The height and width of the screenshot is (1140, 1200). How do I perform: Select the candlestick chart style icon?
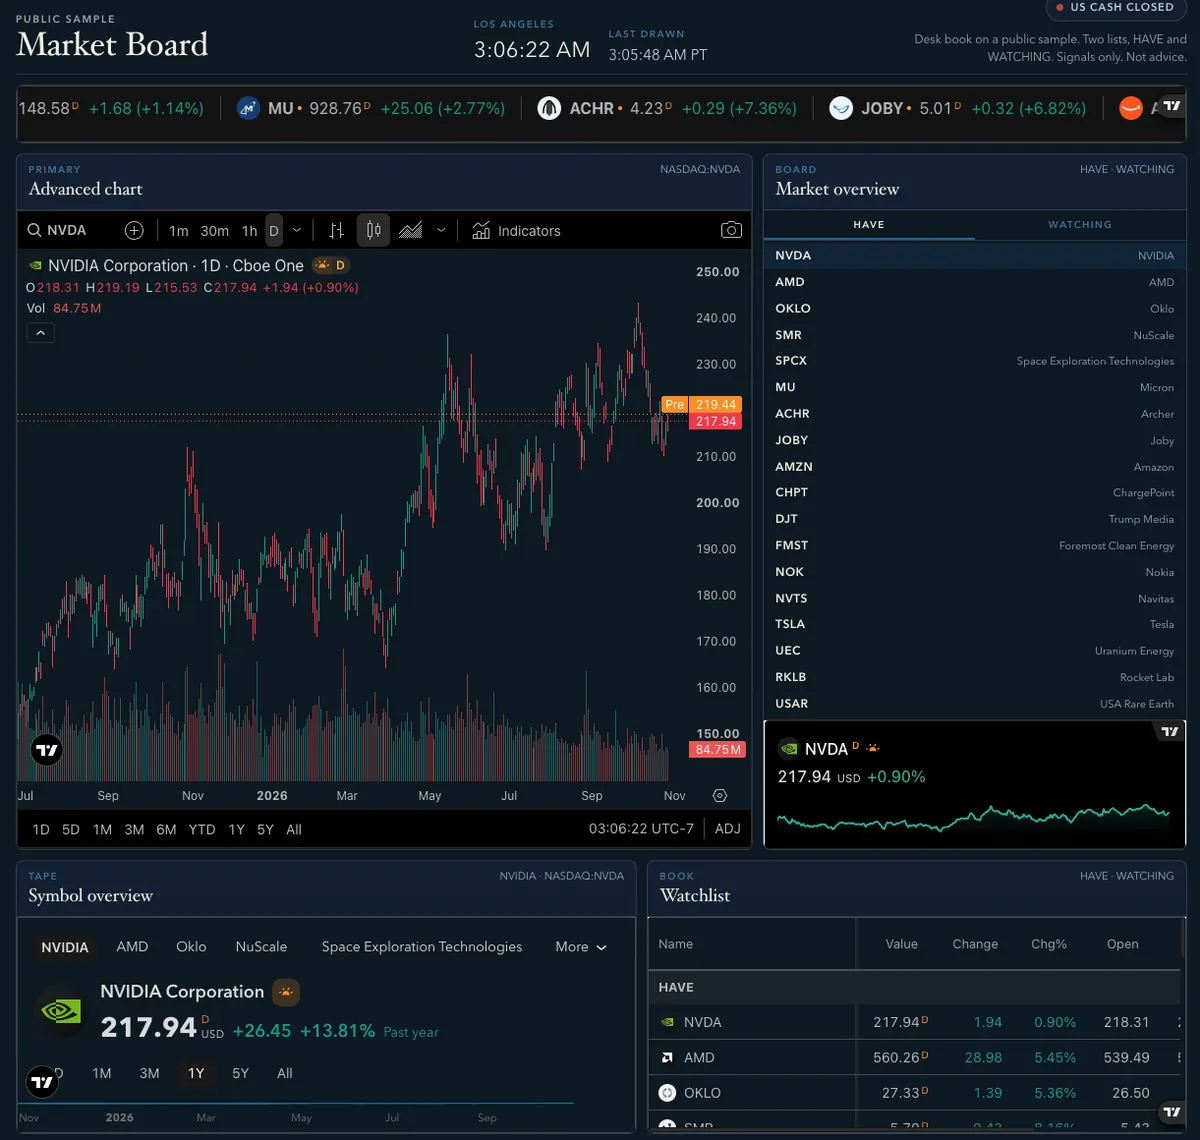click(373, 230)
